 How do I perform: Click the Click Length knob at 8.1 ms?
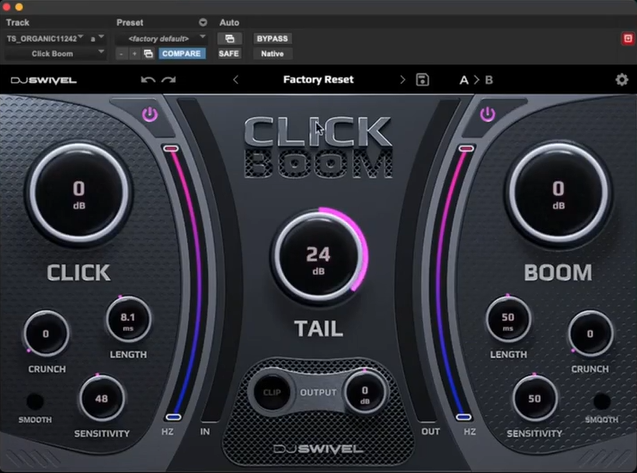pos(128,320)
